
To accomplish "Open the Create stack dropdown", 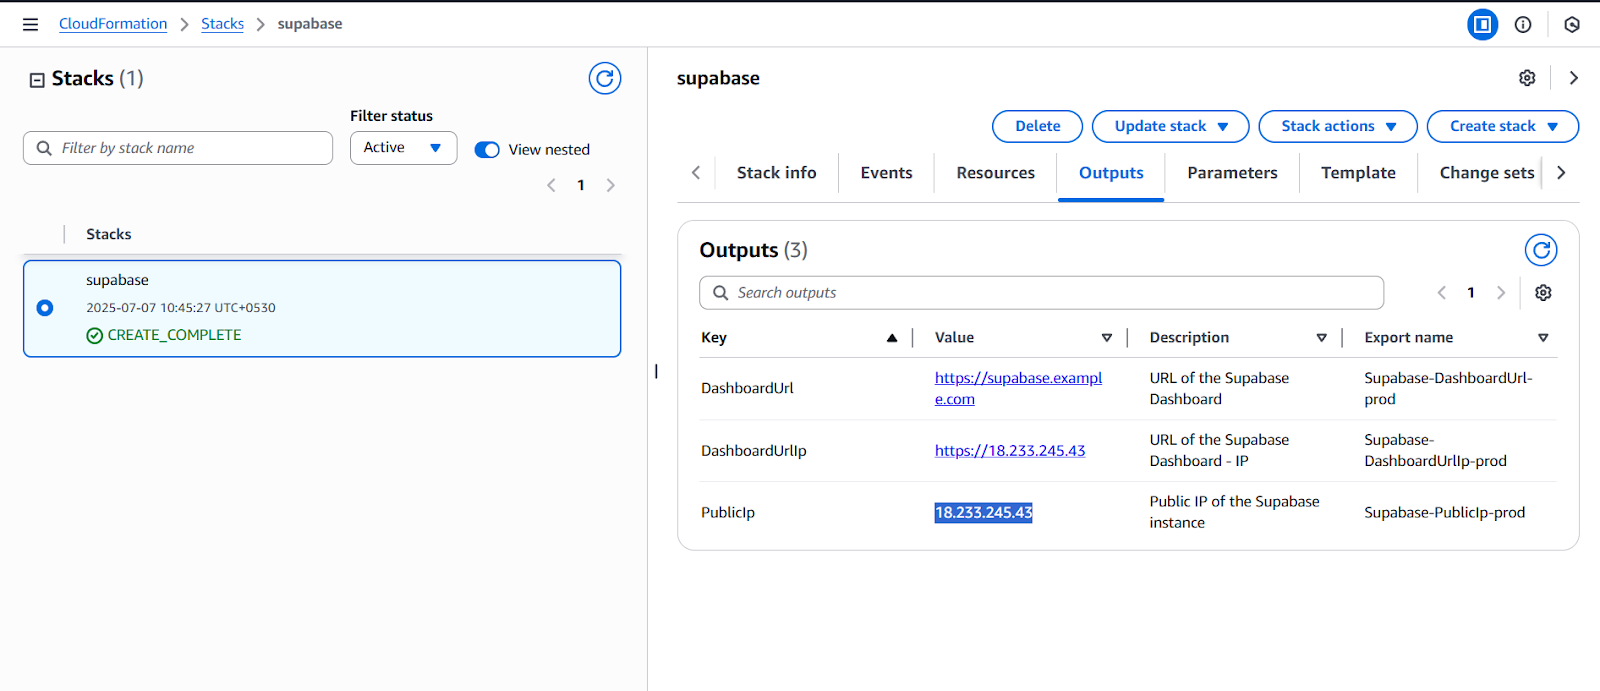I will [1503, 126].
